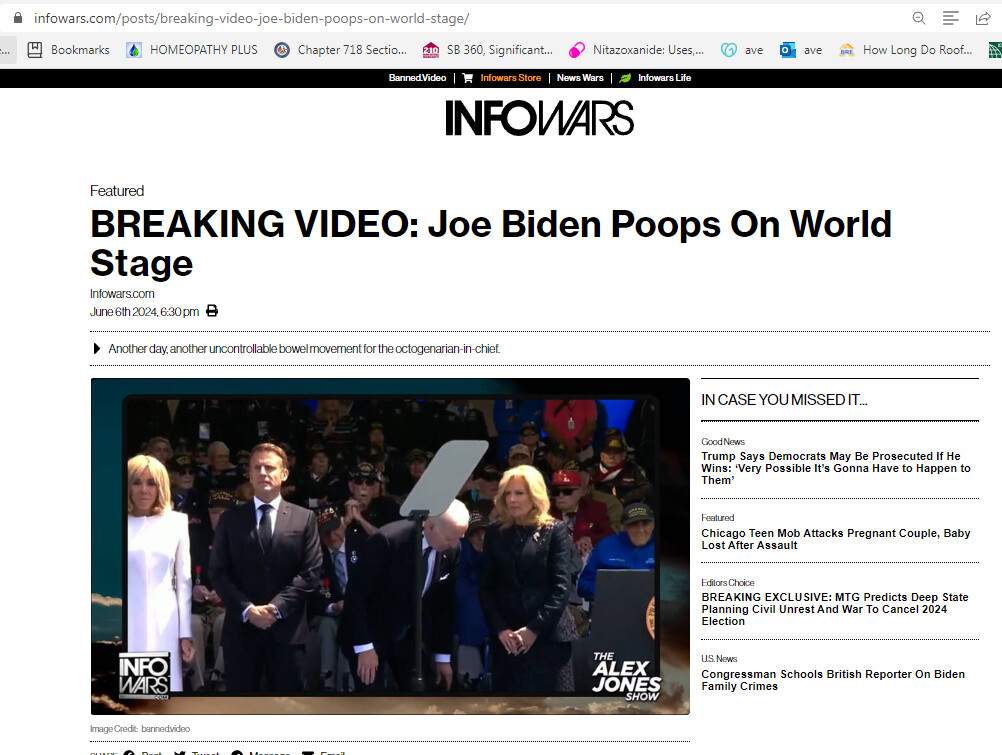This screenshot has width=1002, height=755.
Task: Open the first ave bookmark with teal icon
Action: (742, 50)
